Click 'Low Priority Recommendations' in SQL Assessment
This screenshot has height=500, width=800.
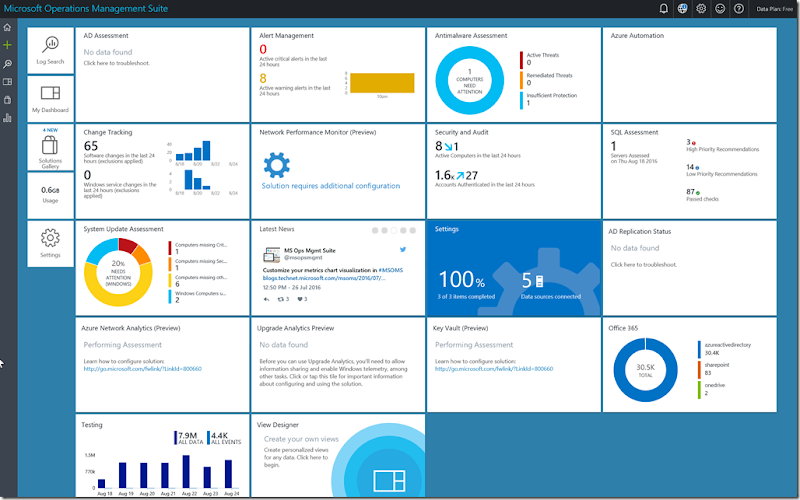tap(721, 174)
